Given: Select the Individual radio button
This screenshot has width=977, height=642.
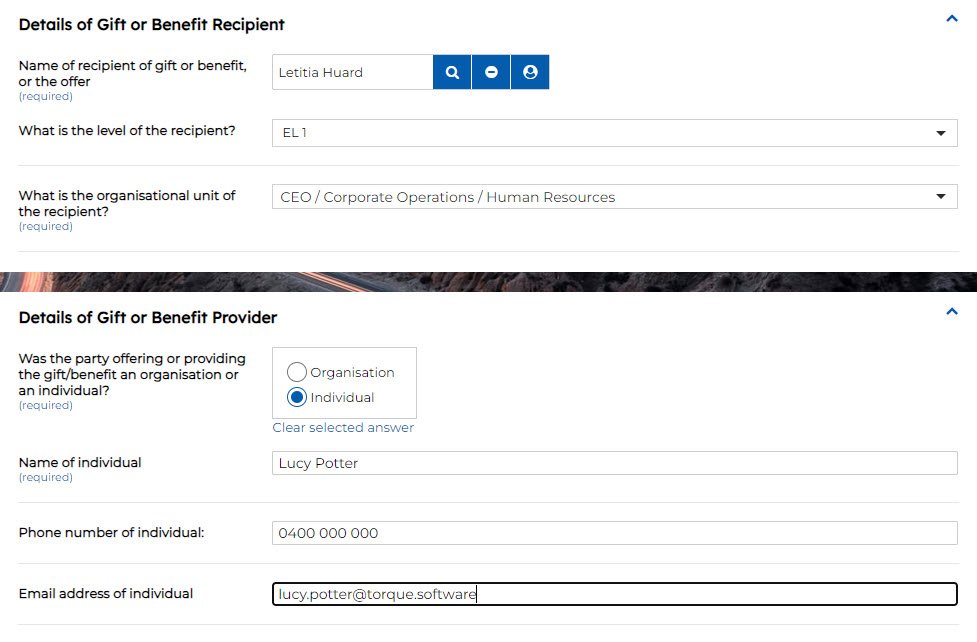Looking at the screenshot, I should pyautogui.click(x=297, y=397).
